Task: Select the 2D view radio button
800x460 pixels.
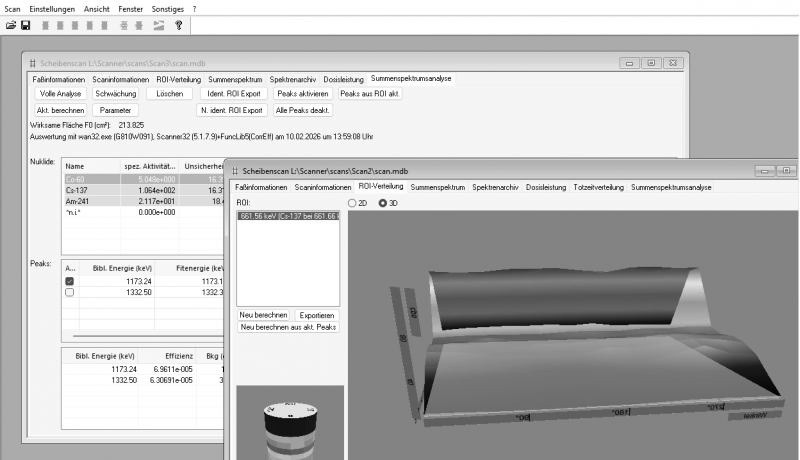Action: pos(352,203)
